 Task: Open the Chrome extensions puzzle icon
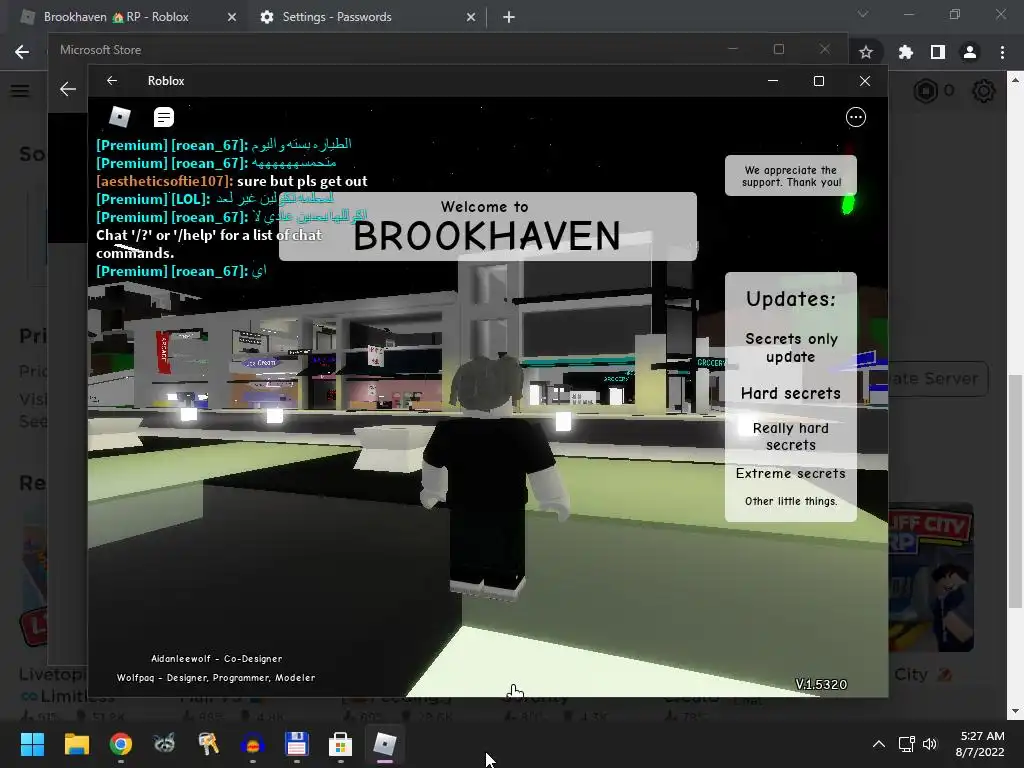906,52
